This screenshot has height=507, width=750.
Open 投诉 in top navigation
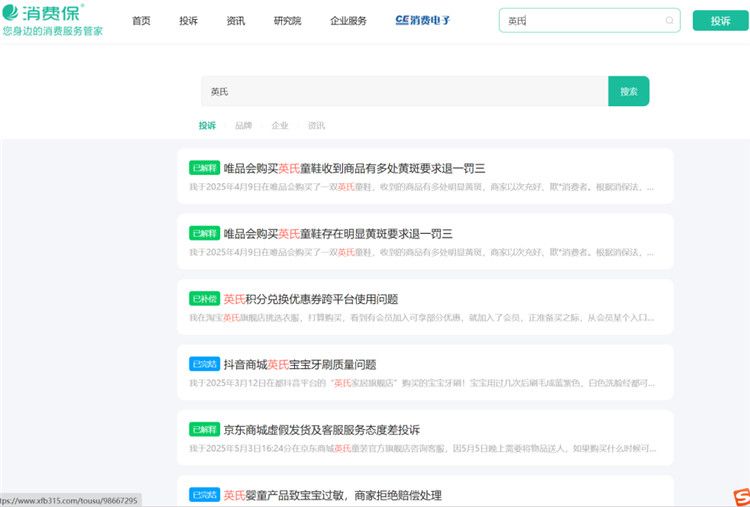pyautogui.click(x=188, y=21)
